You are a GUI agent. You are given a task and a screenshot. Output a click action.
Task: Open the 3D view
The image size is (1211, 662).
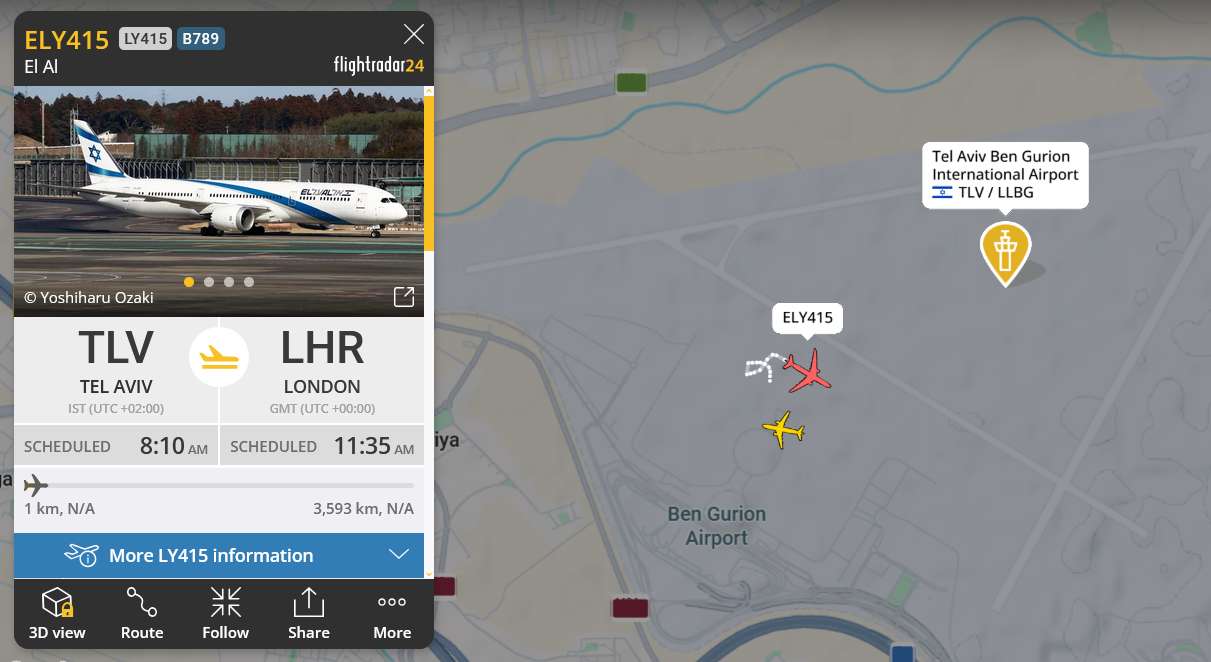point(57,613)
